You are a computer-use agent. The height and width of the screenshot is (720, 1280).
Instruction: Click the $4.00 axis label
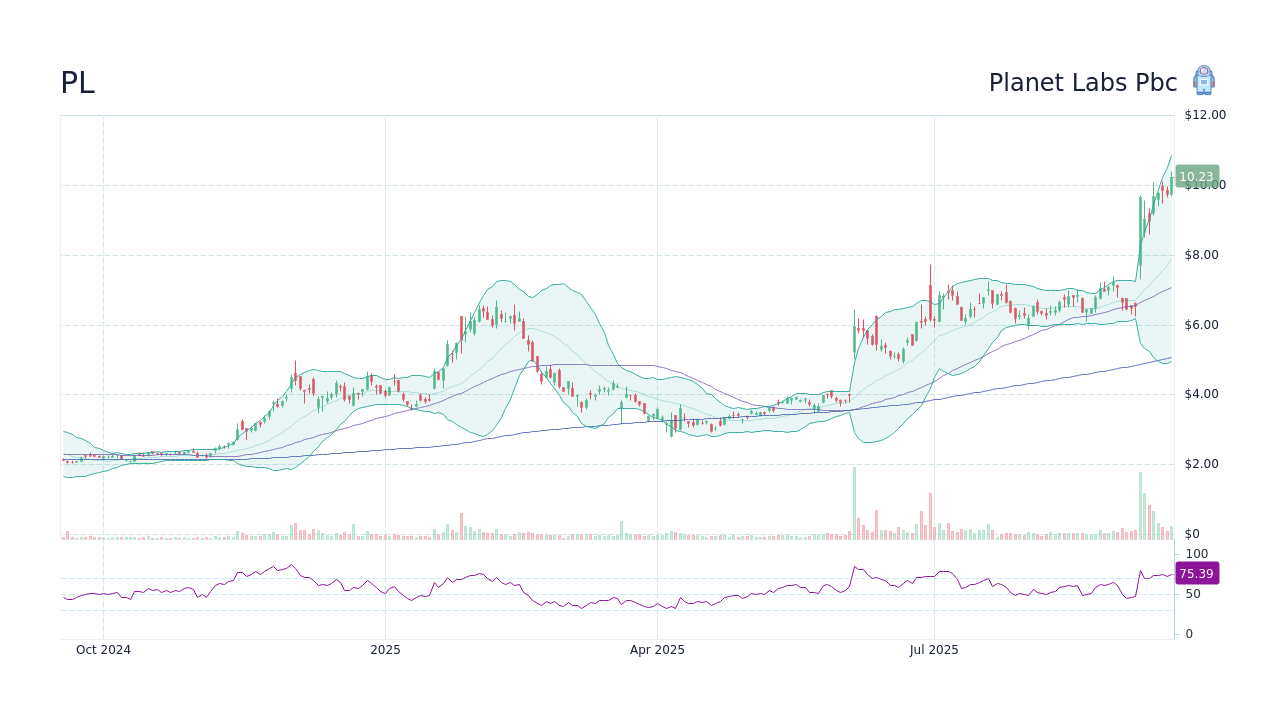[x=1201, y=393]
